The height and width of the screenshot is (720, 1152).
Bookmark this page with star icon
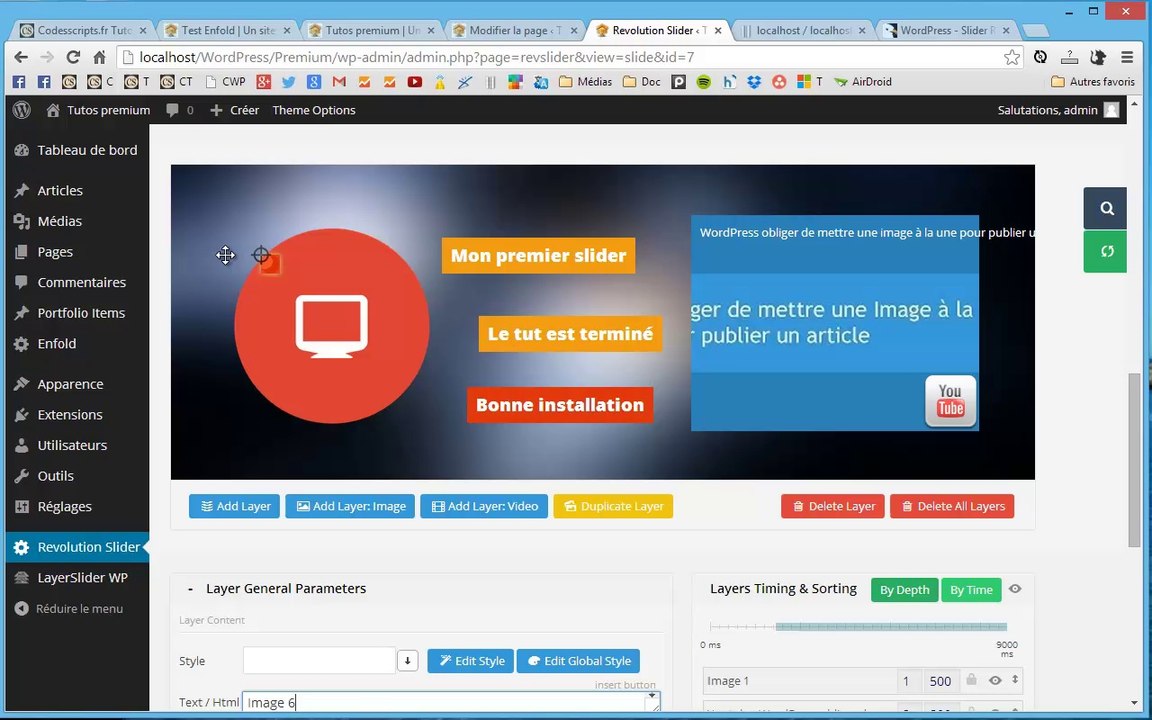click(1012, 57)
